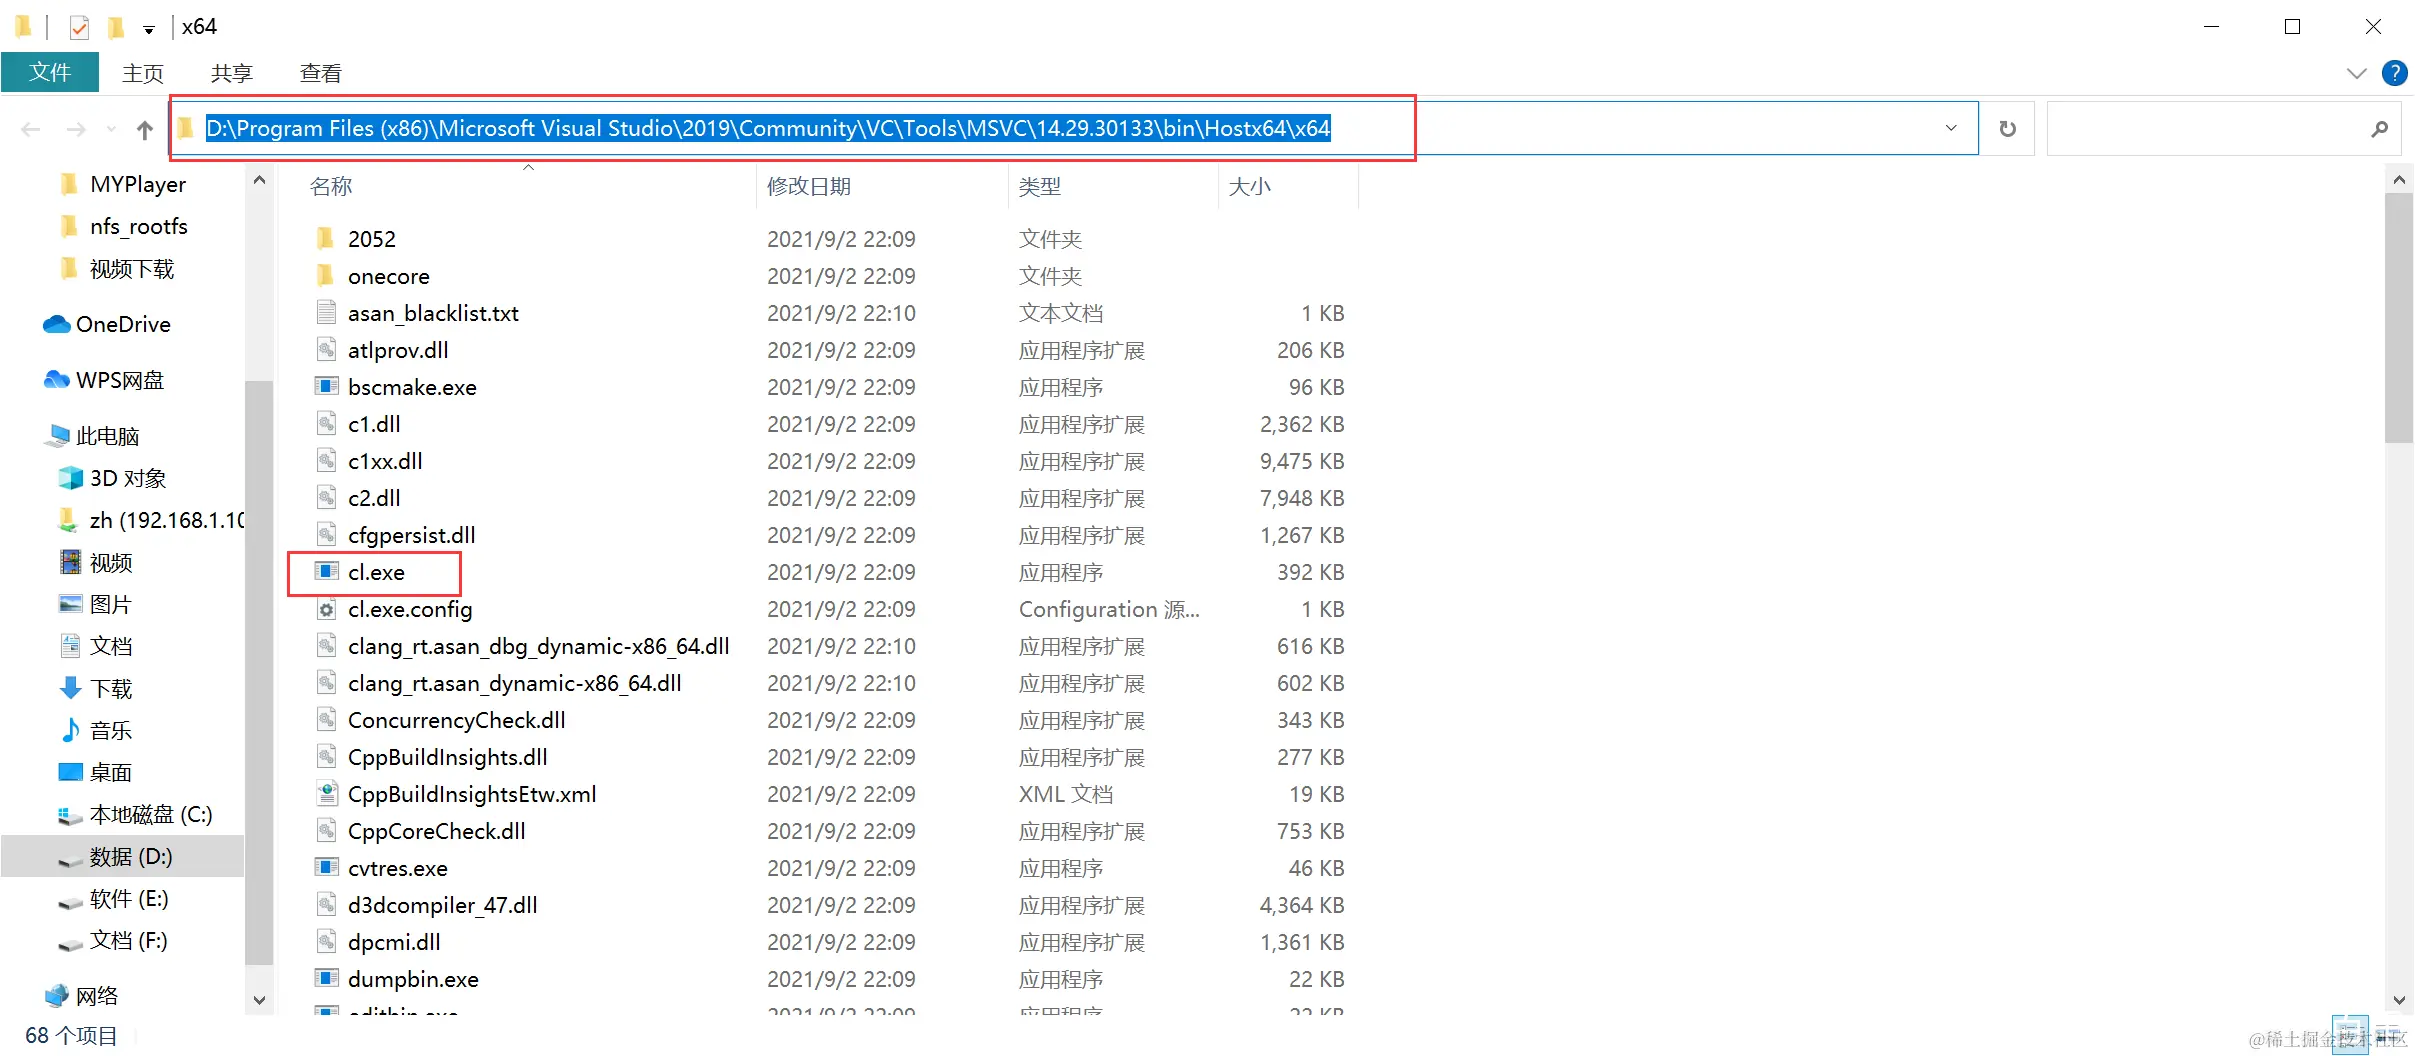
Task: Switch to the 共享 ribbon tab
Action: 232,73
